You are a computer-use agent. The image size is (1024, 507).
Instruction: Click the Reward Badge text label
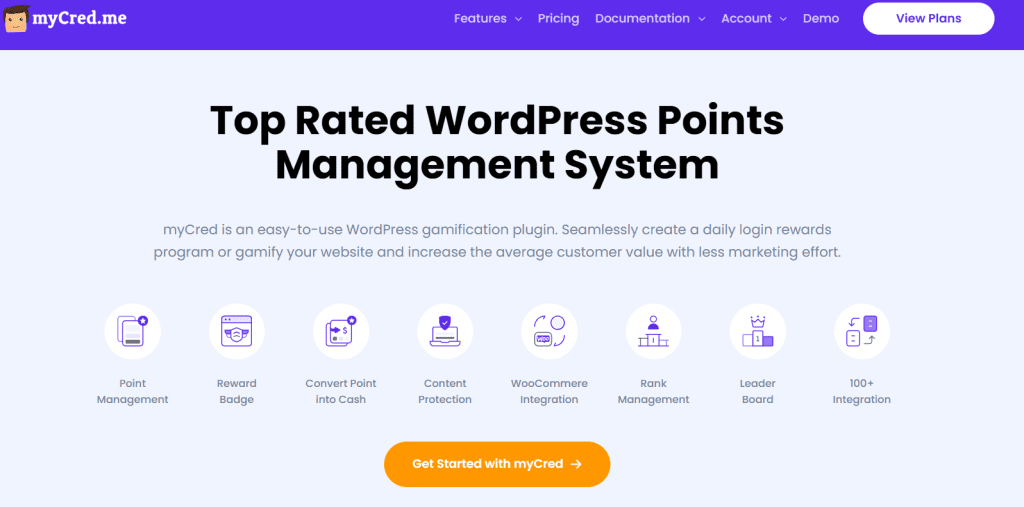[x=236, y=391]
